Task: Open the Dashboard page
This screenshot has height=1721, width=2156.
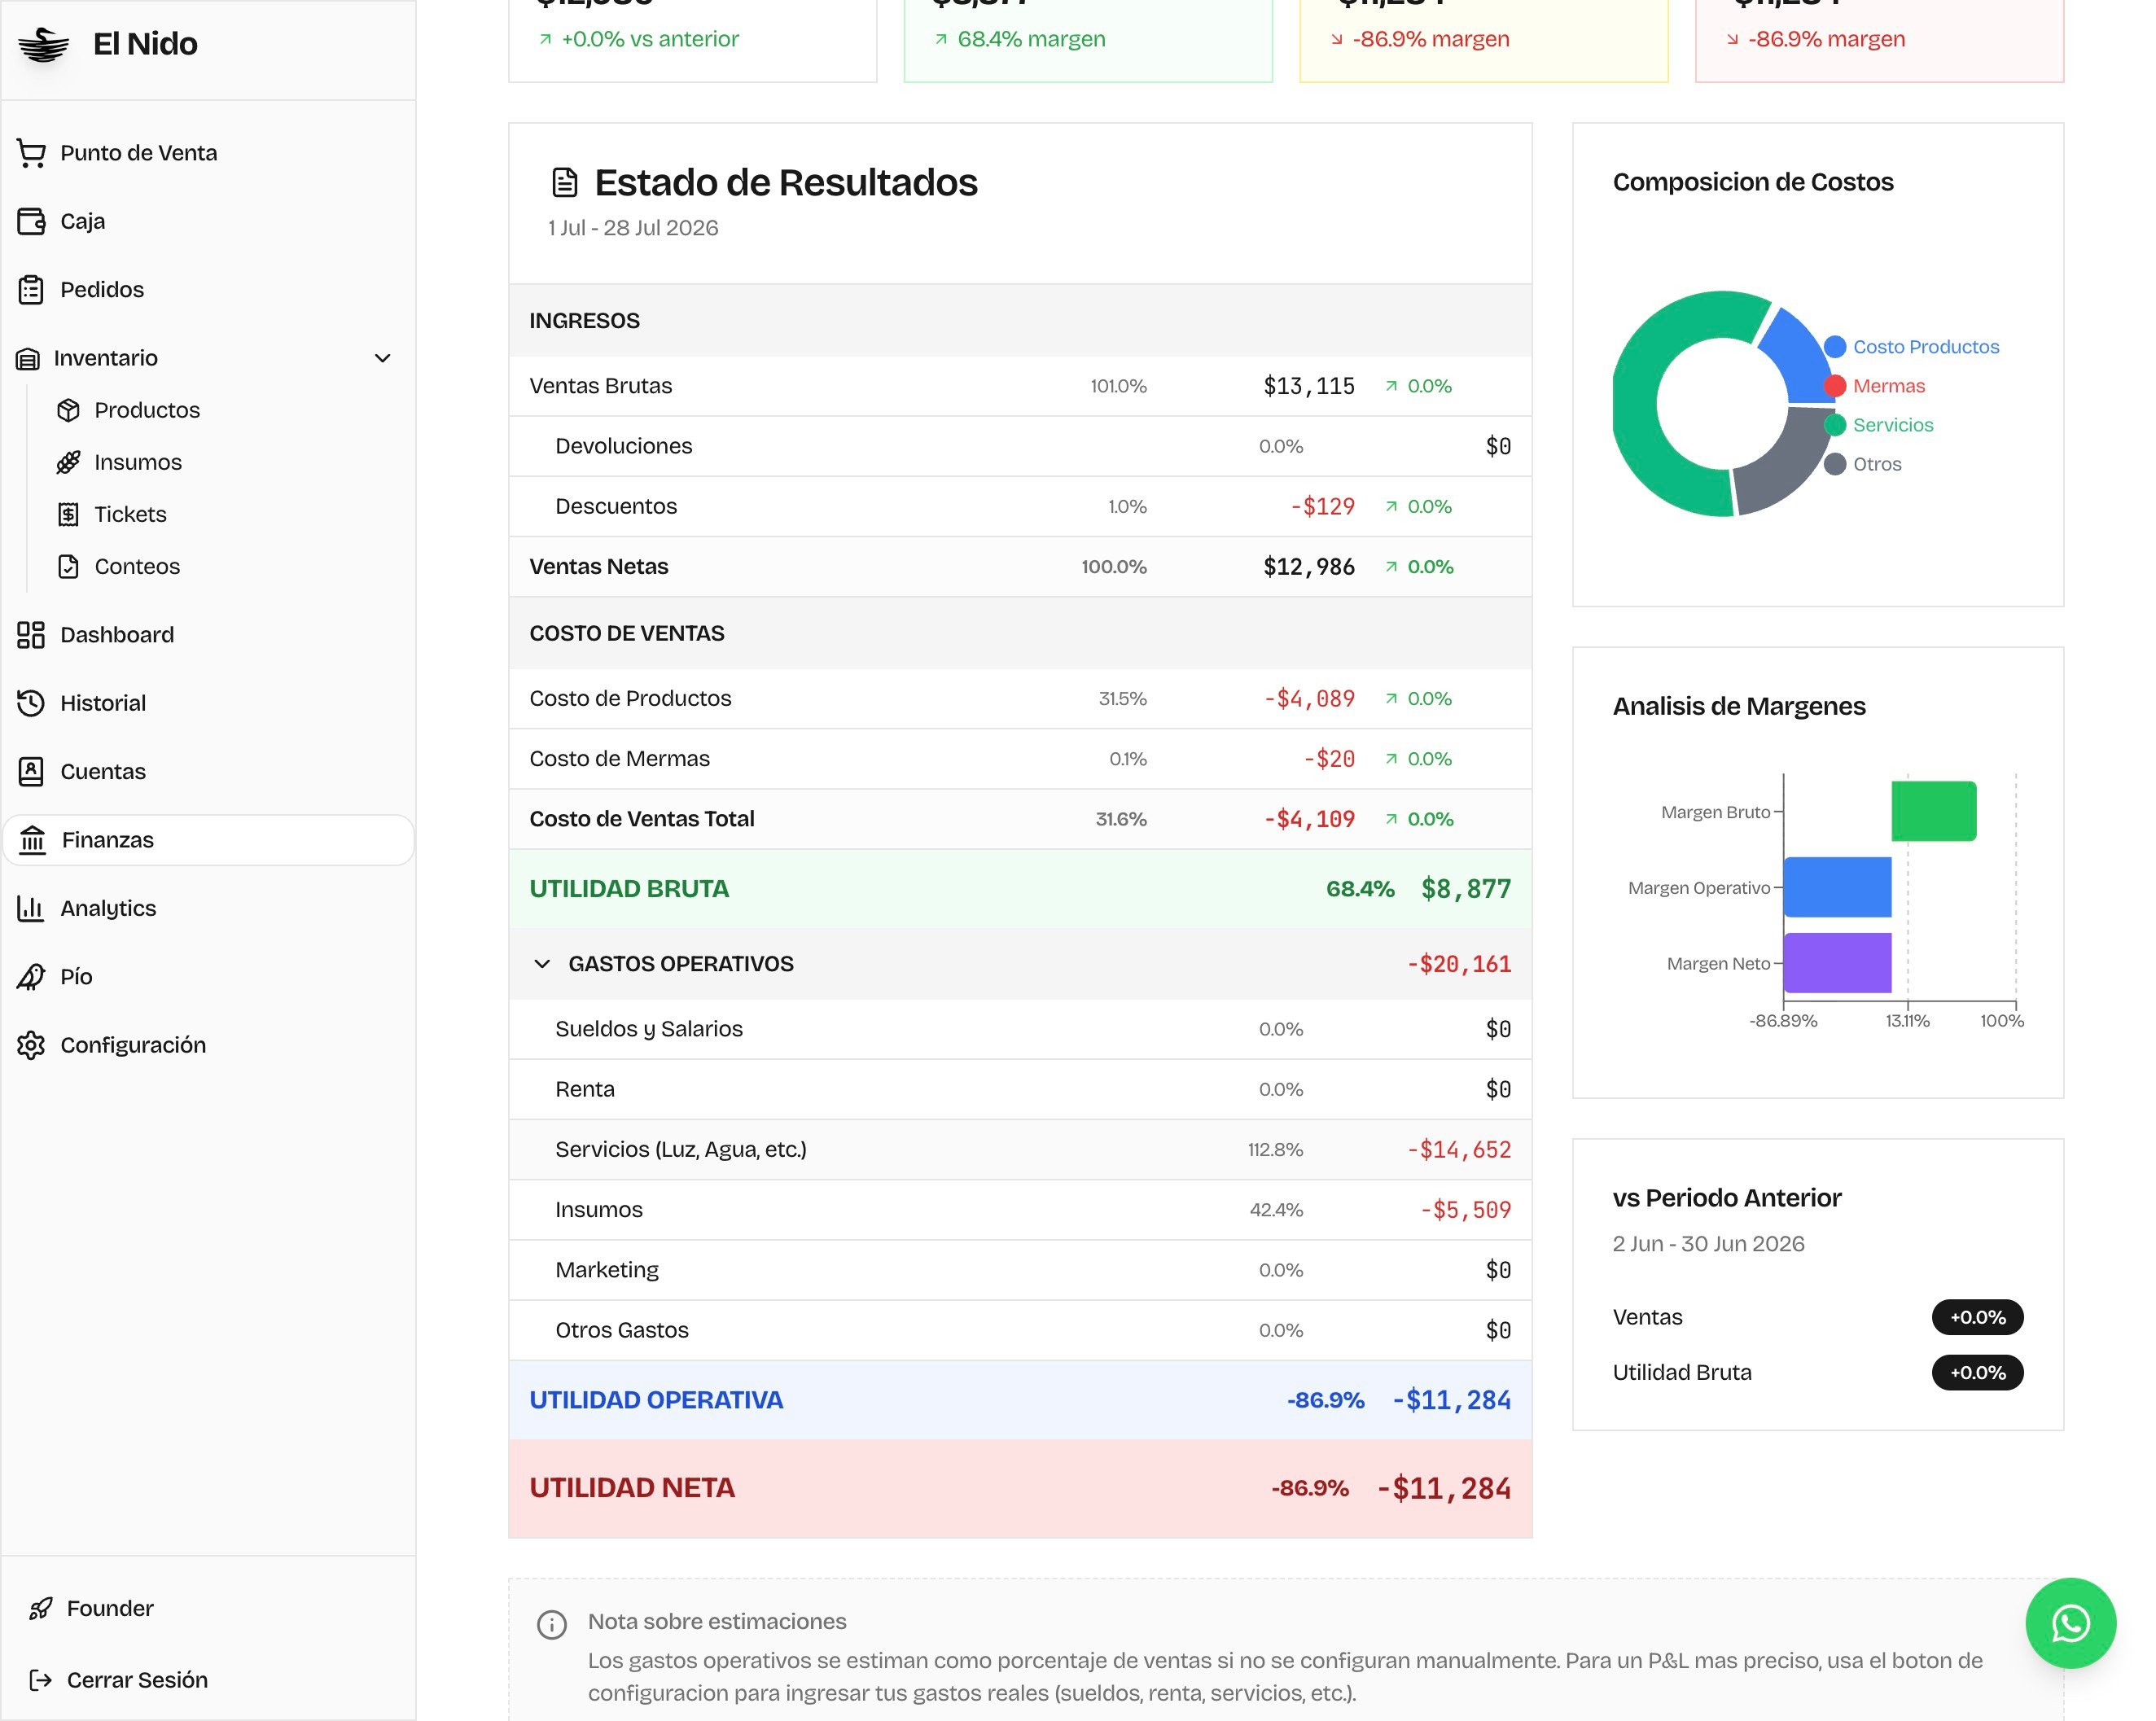Action: pyautogui.click(x=208, y=635)
